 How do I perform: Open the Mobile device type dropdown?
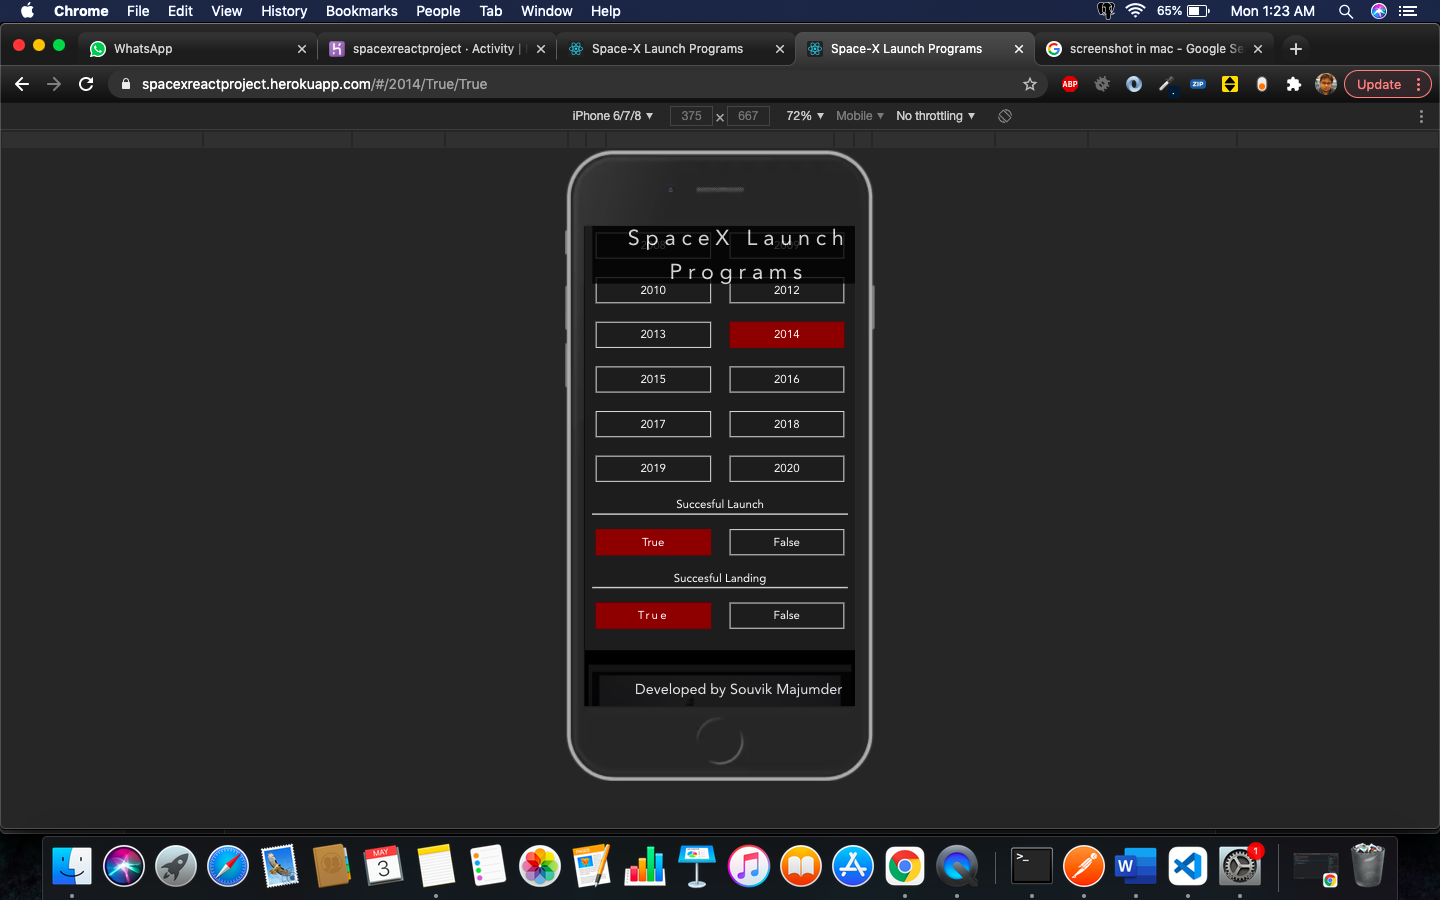(860, 116)
